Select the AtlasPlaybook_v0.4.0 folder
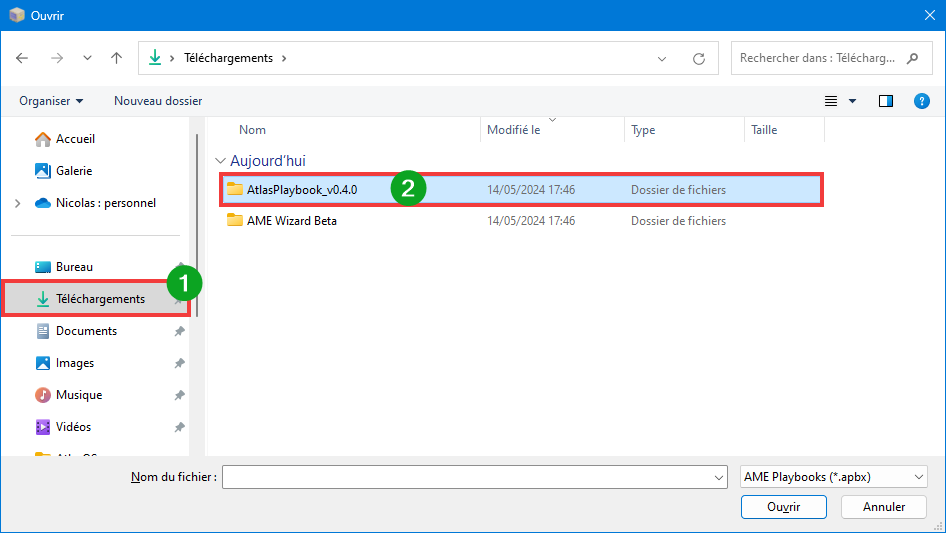Screen dimensions: 946x533 coord(521,190)
